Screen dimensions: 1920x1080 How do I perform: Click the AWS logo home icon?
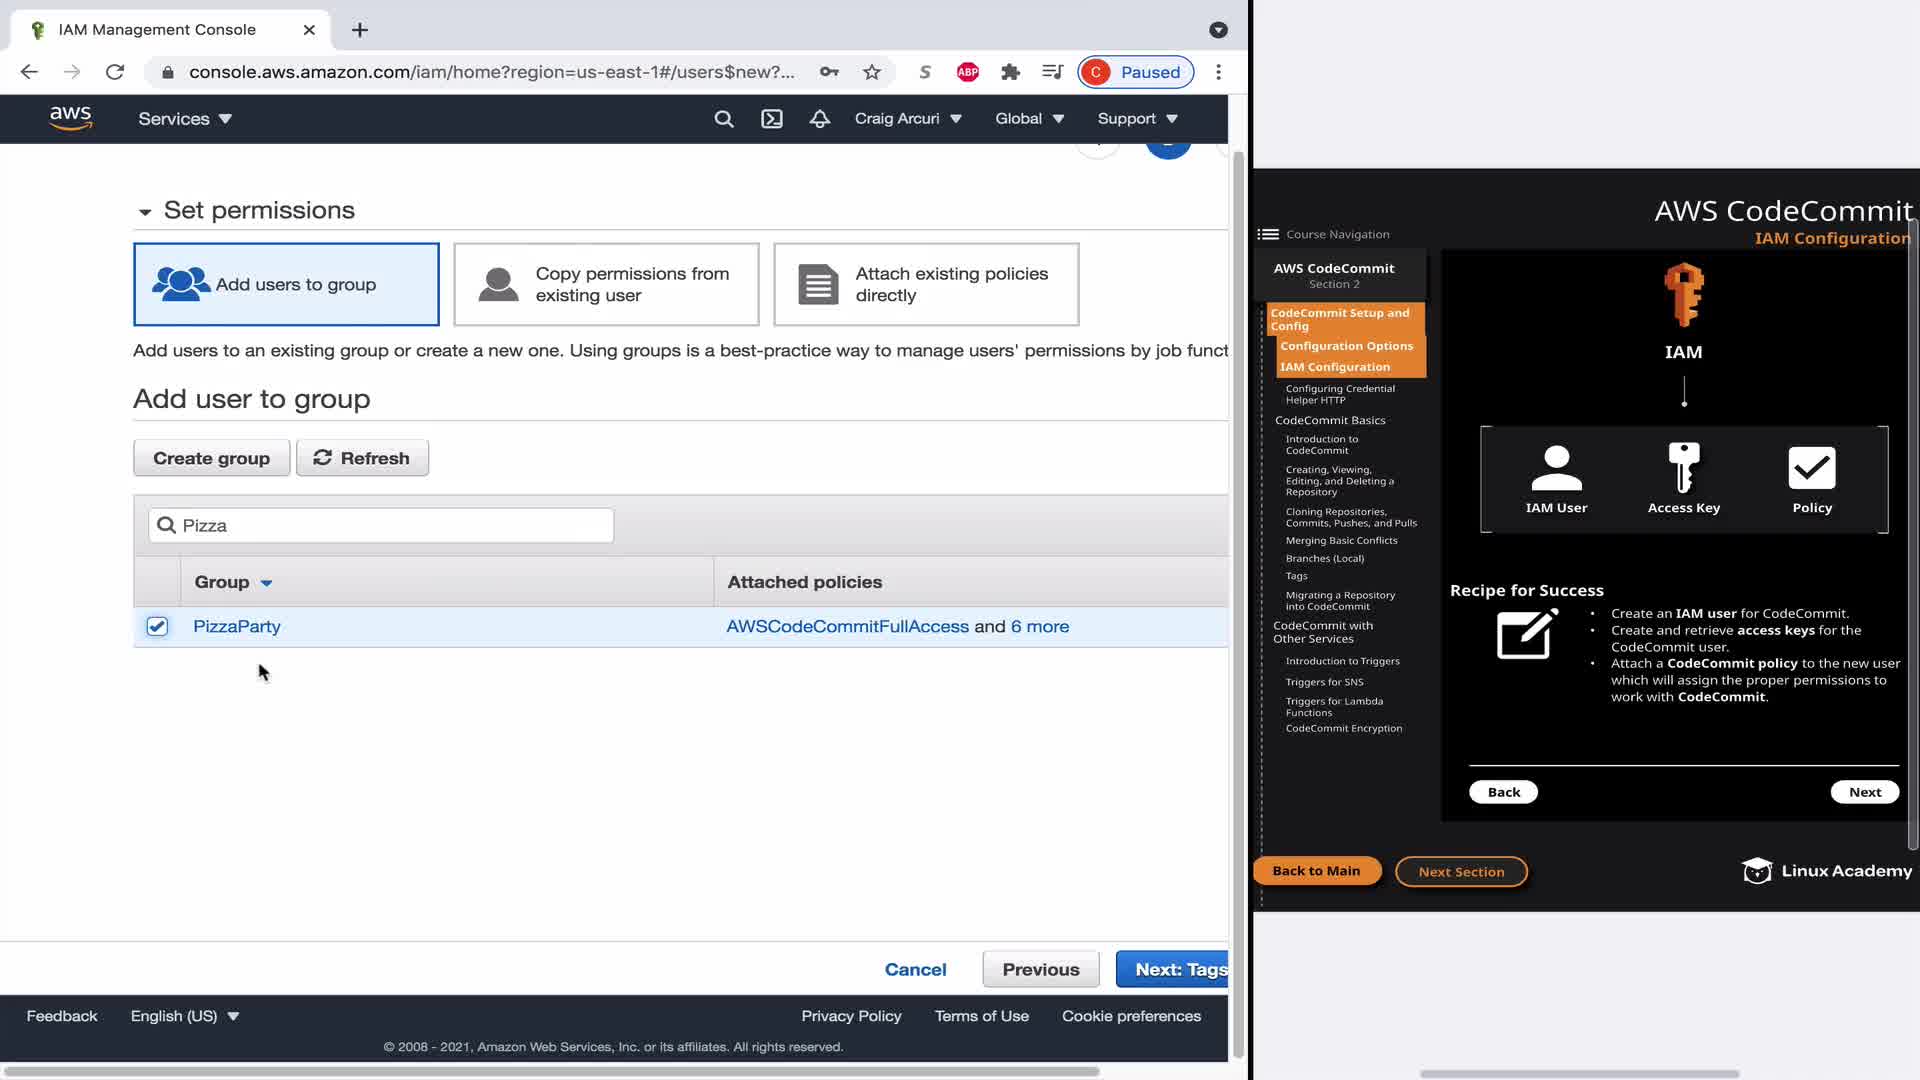click(x=71, y=118)
